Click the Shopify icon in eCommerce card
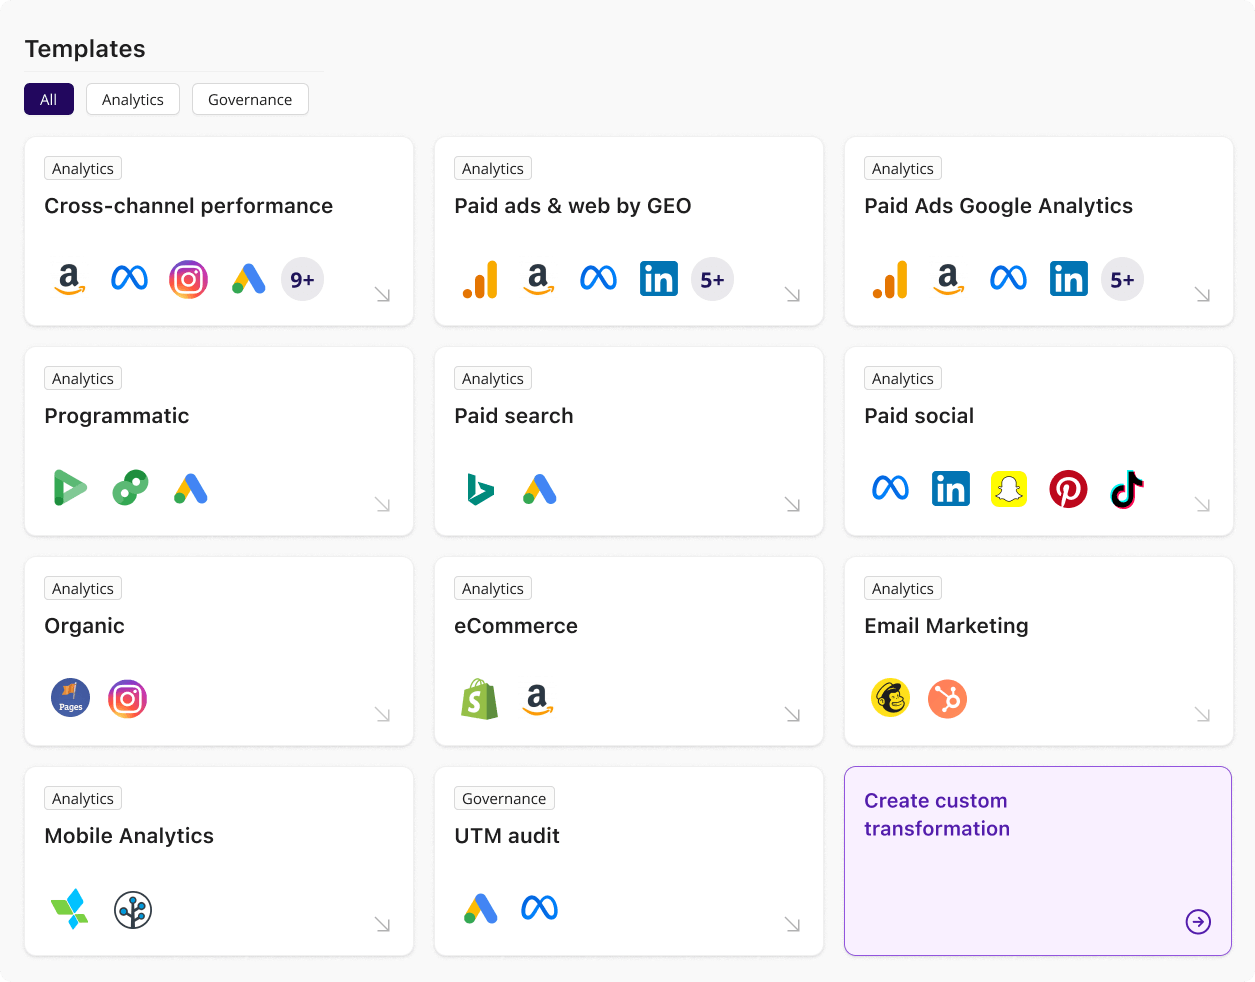This screenshot has height=982, width=1255. [480, 699]
